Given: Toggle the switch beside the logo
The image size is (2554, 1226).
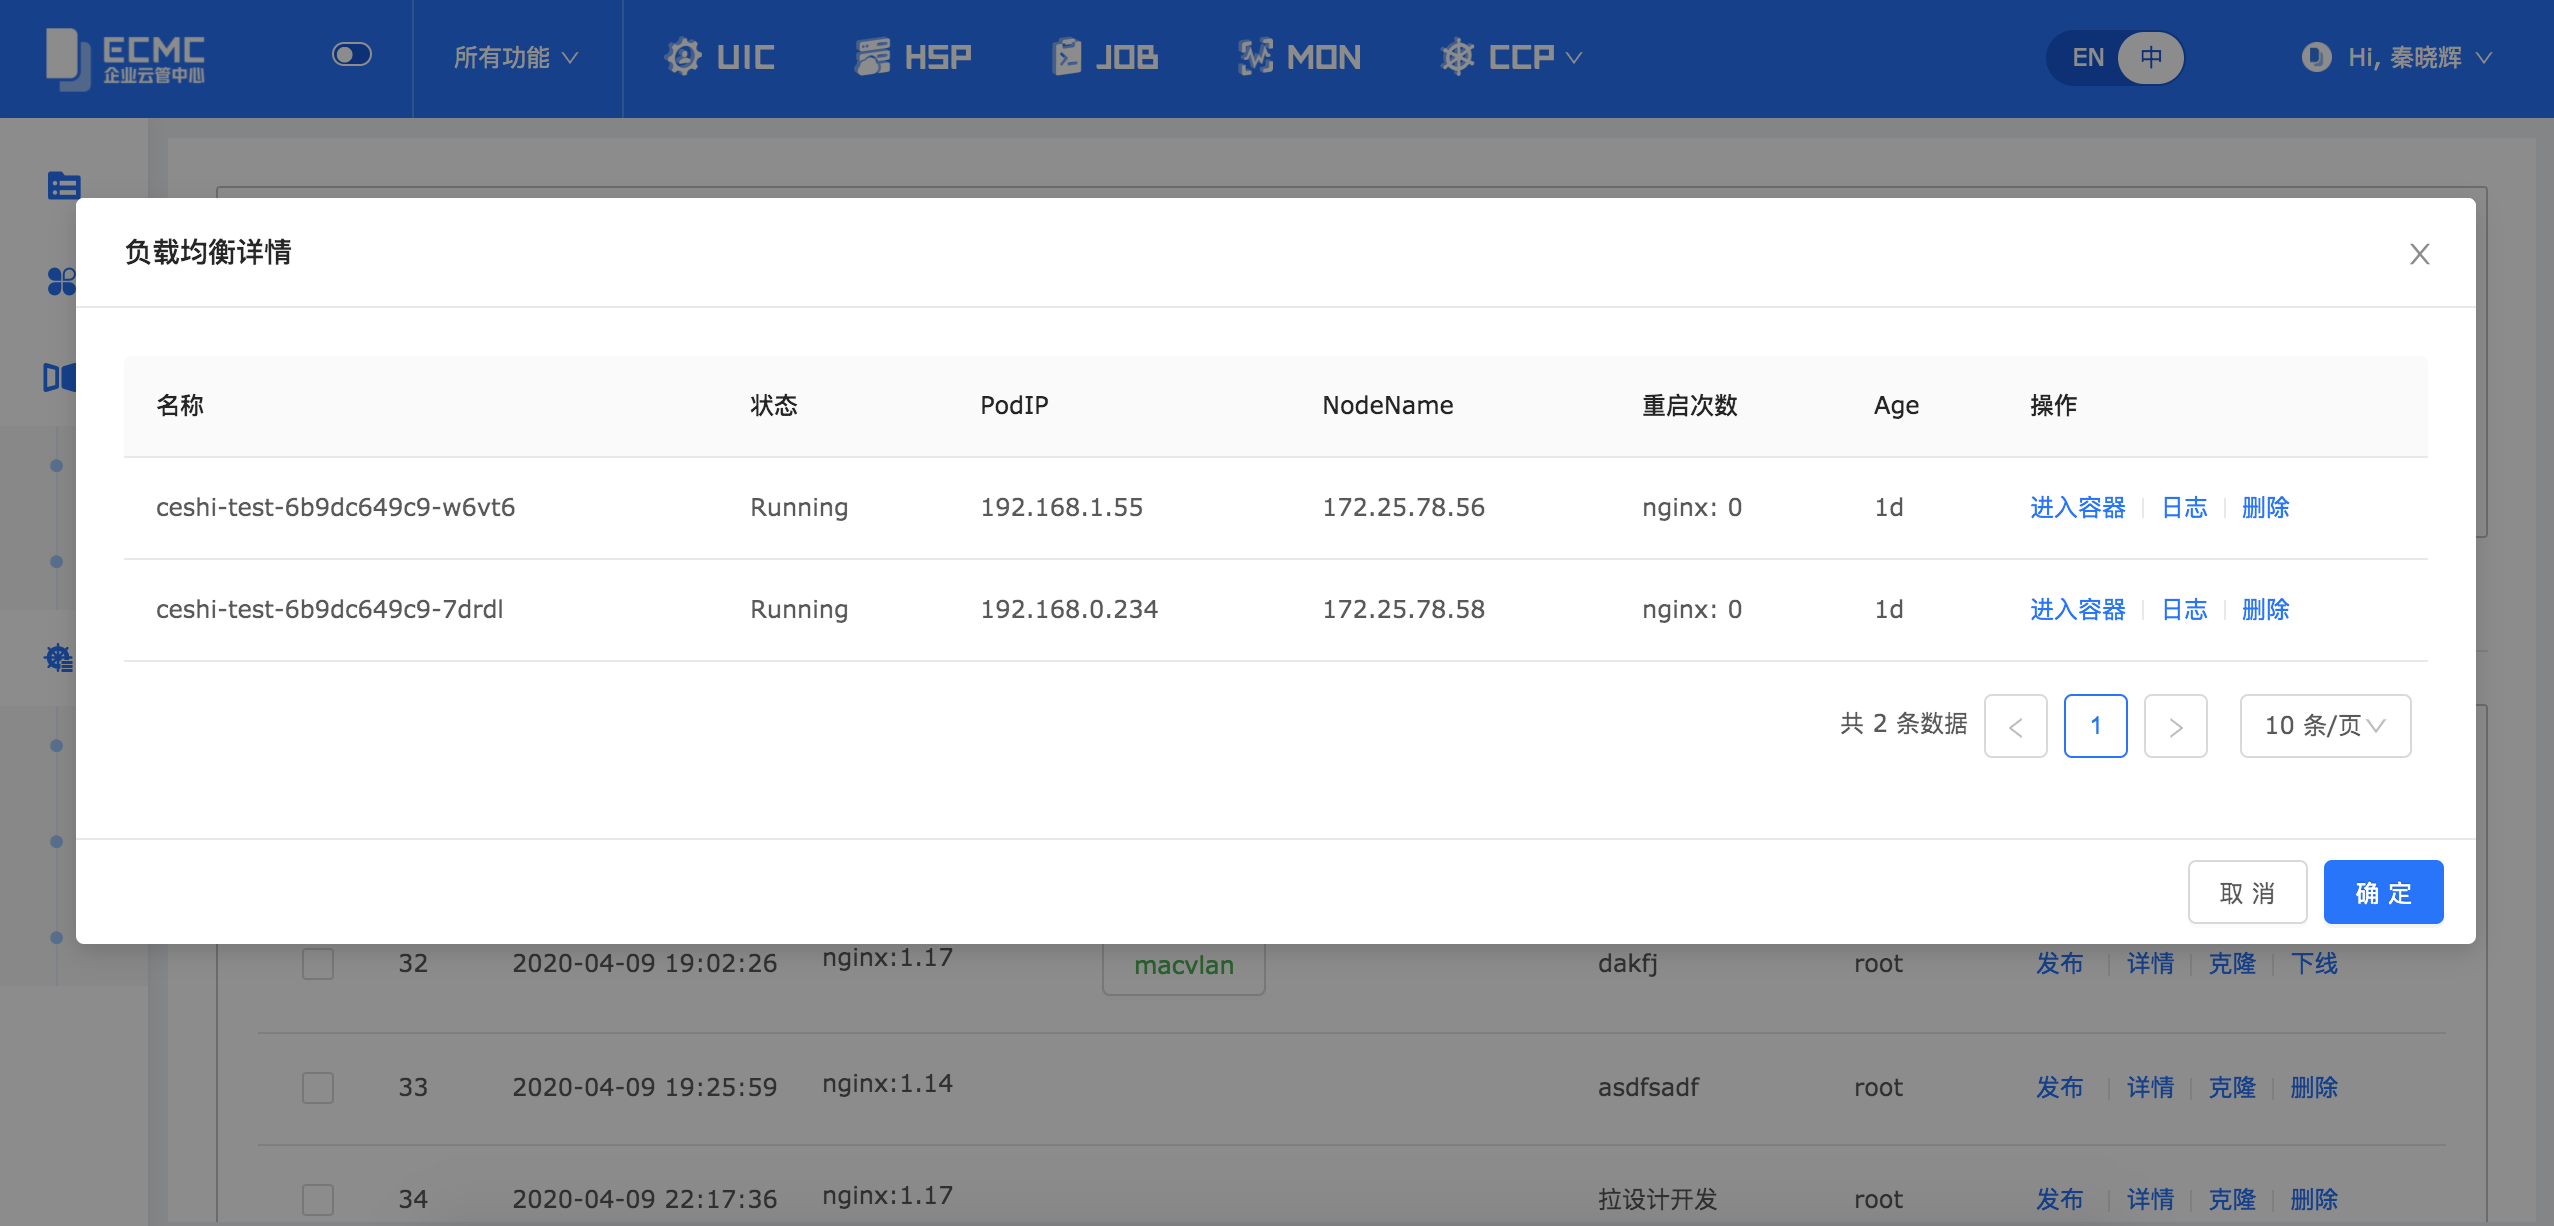Looking at the screenshot, I should [x=352, y=54].
